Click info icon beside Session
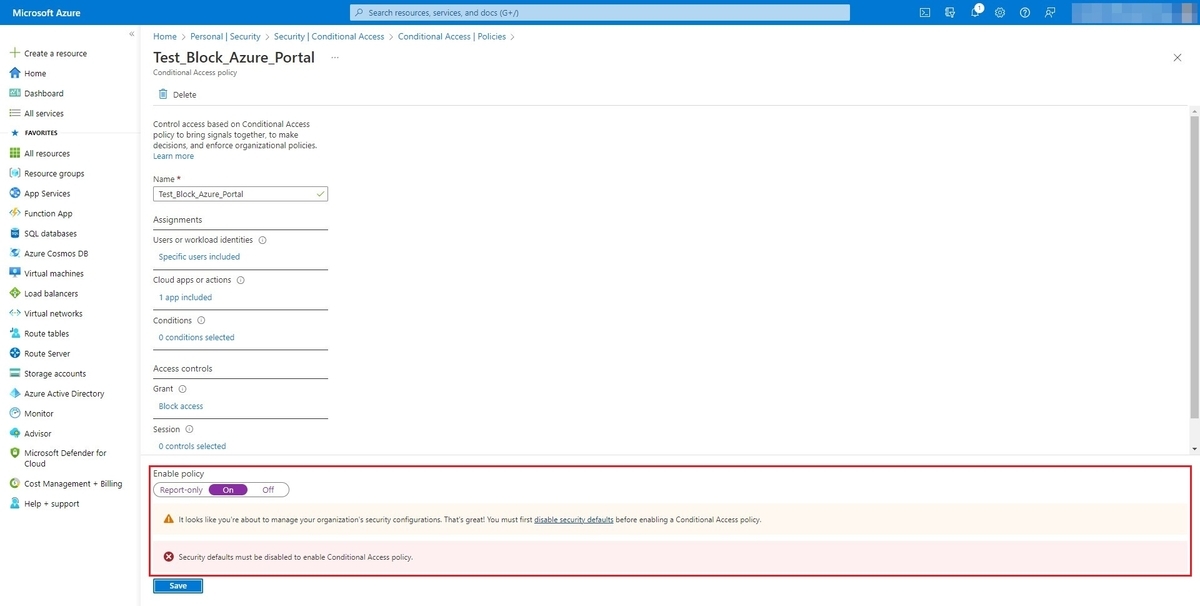 coord(189,429)
